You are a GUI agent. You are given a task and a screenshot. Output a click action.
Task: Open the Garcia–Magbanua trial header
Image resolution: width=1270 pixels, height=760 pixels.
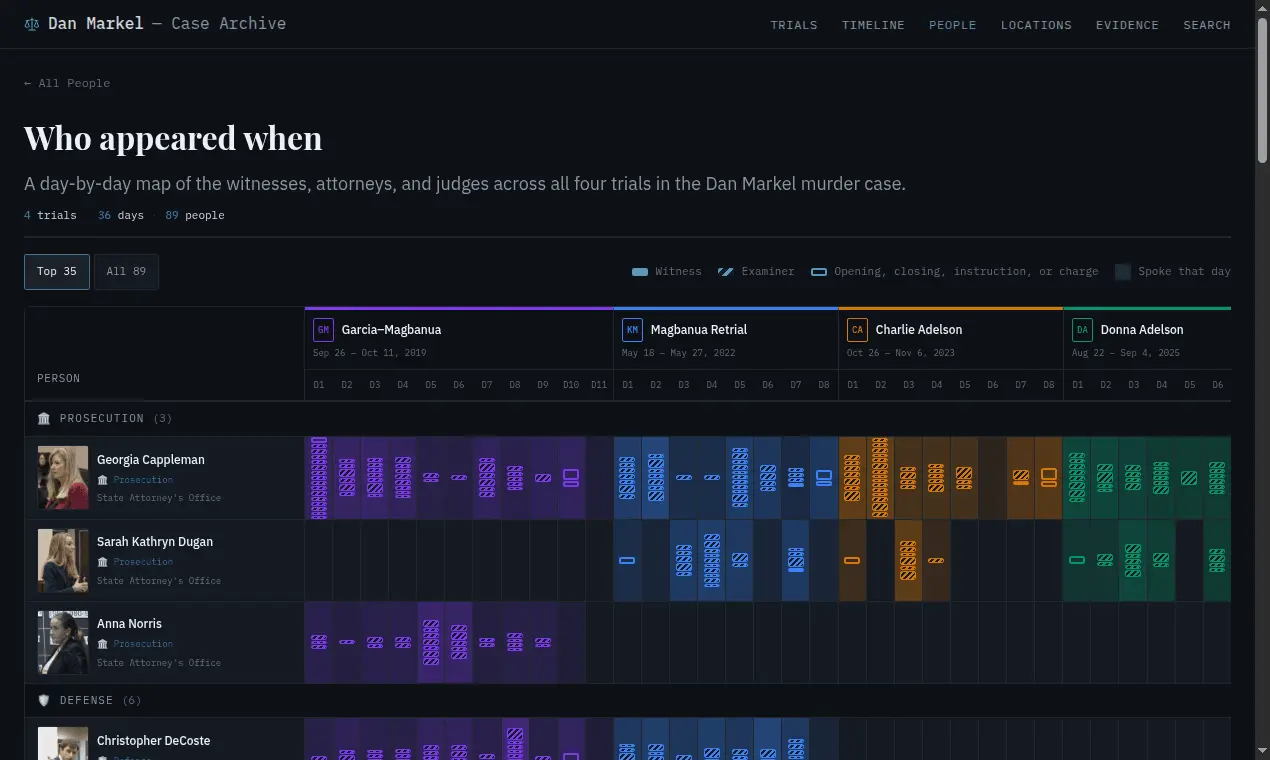pos(459,339)
